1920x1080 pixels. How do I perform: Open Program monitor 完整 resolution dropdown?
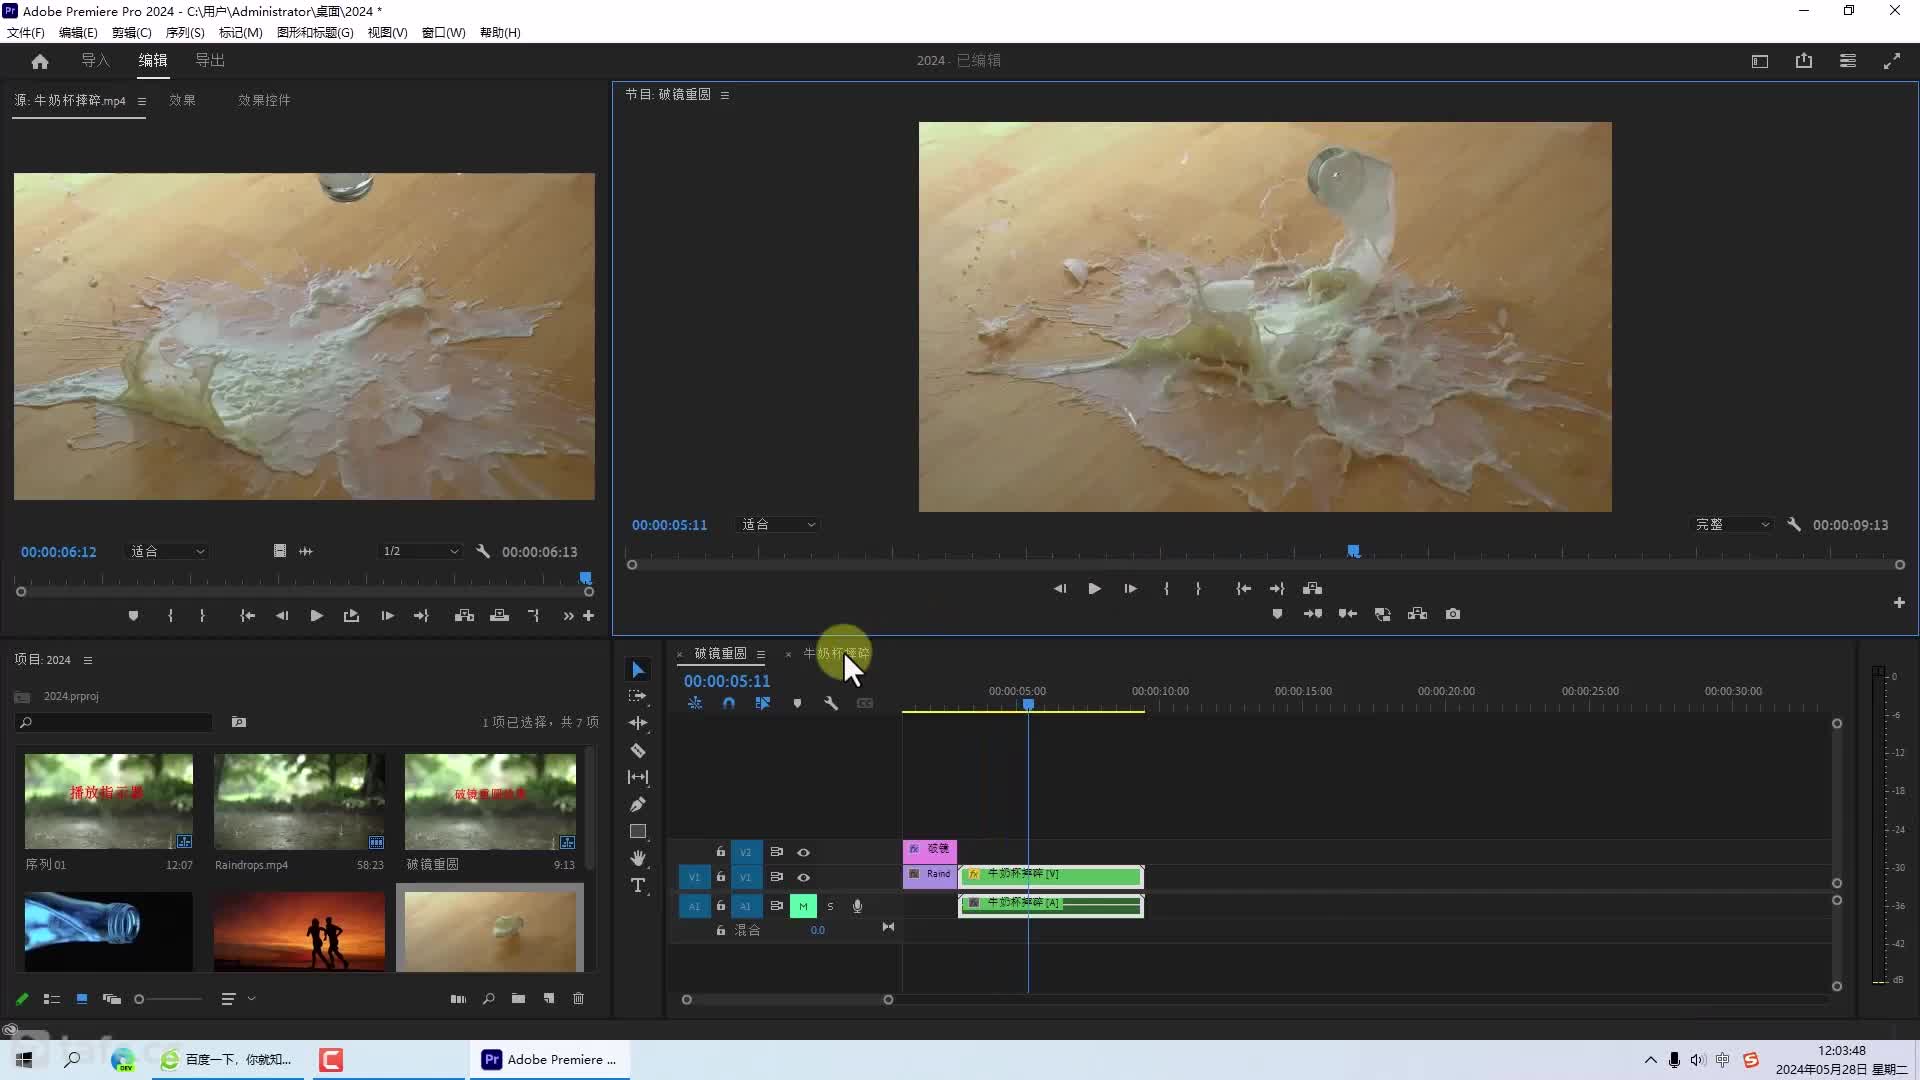(x=1732, y=524)
